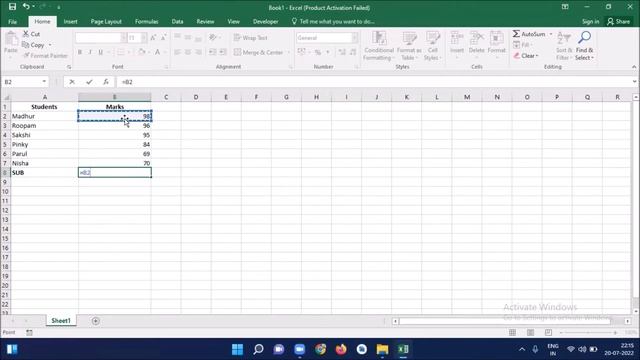Switch to Page Layout view icon in status bar
This screenshot has height=360, width=640.
coord(530,333)
